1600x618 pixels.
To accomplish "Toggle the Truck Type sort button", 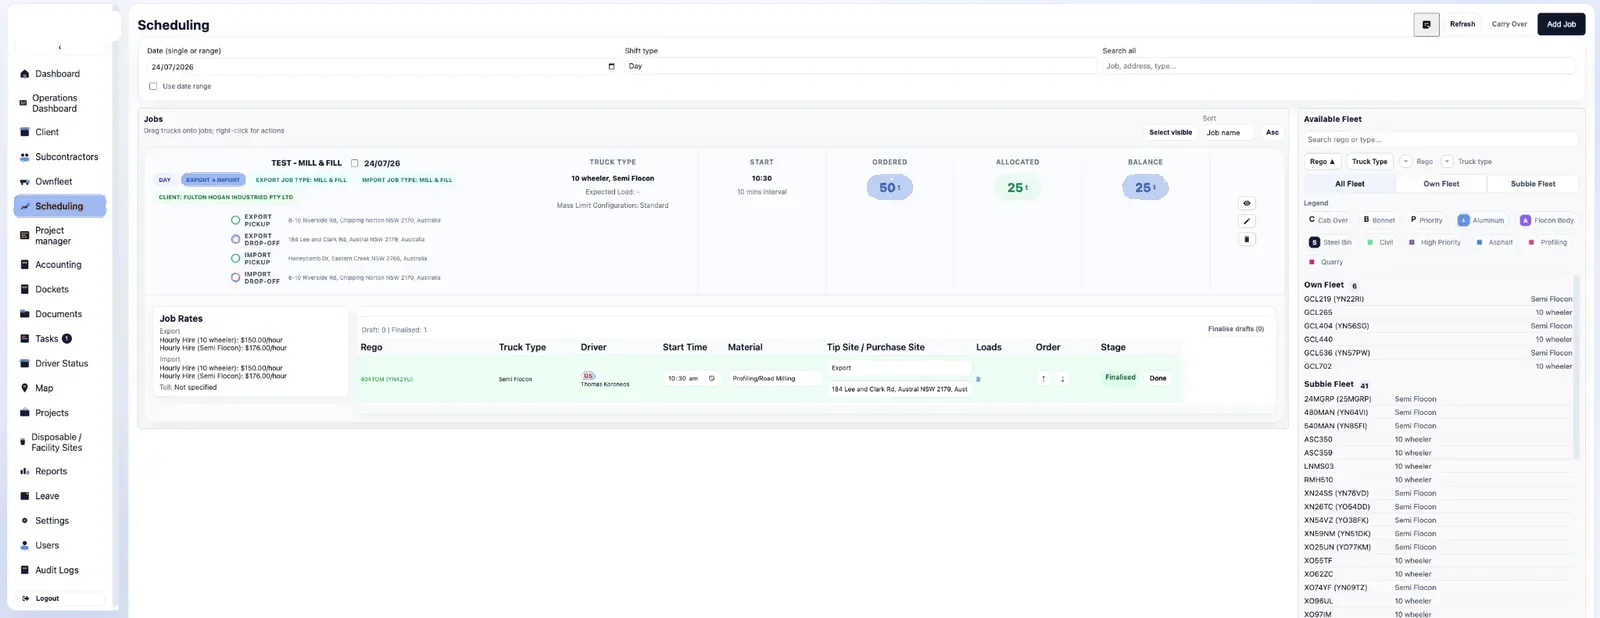I will pyautogui.click(x=1370, y=162).
